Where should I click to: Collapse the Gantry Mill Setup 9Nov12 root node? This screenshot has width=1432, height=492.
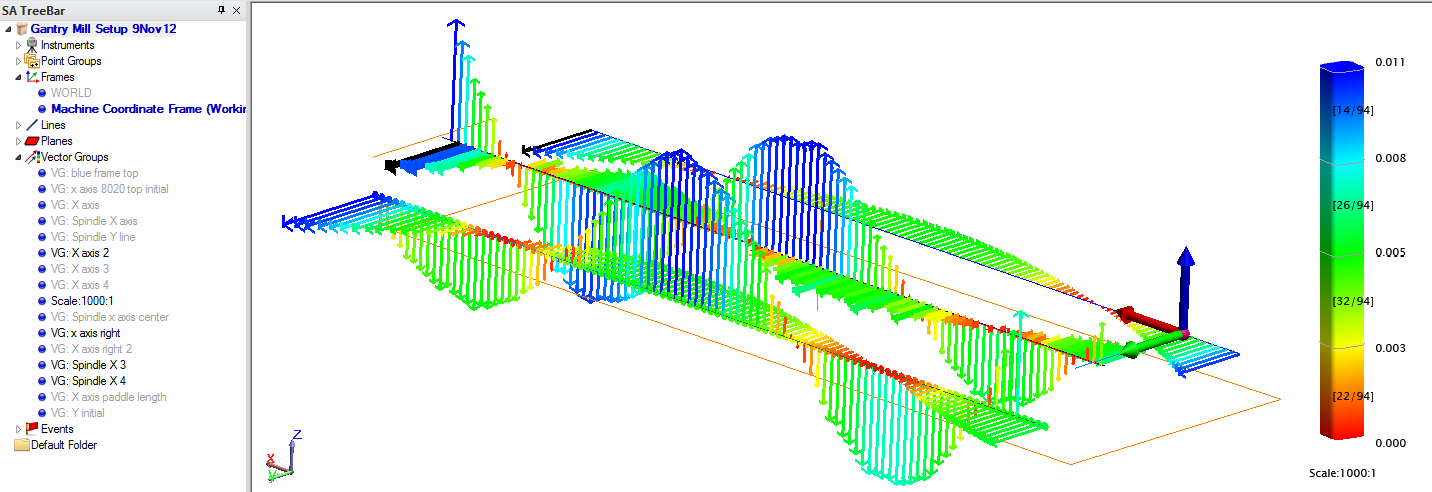pyautogui.click(x=9, y=29)
